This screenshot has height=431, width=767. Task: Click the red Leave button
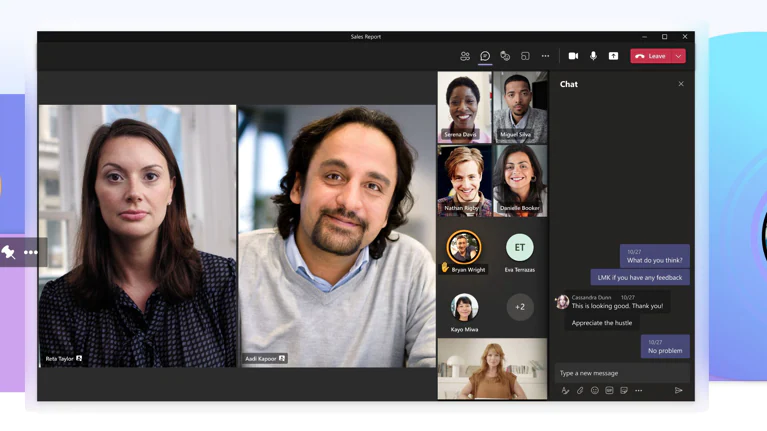(x=651, y=56)
